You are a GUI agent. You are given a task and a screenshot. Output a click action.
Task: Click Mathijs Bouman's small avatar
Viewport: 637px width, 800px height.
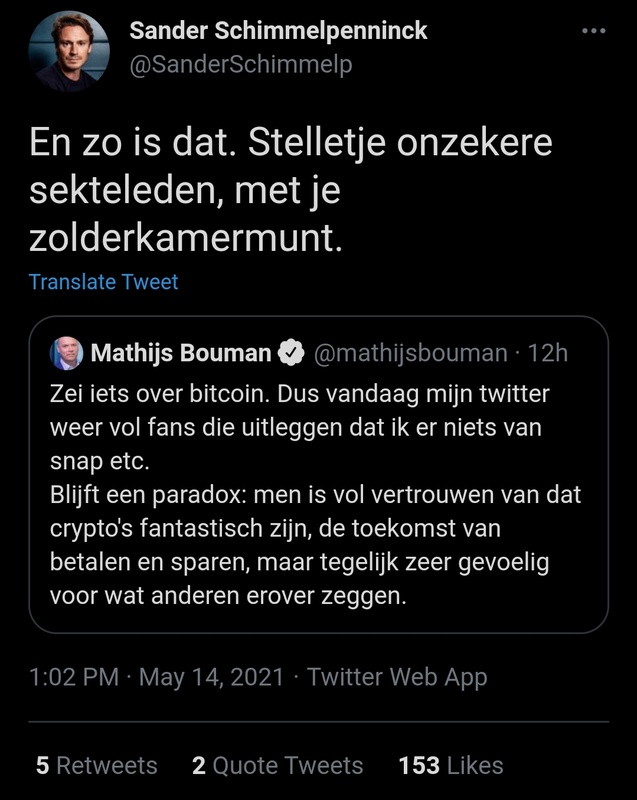point(66,352)
